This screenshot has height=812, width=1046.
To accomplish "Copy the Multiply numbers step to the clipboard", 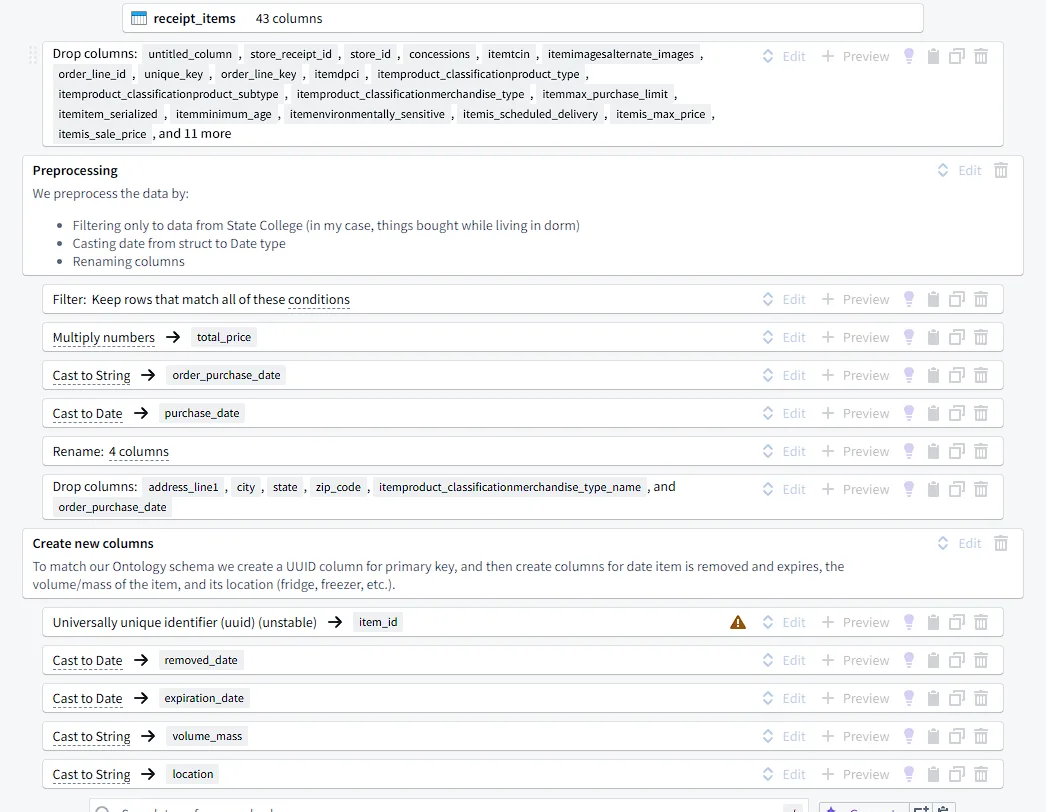I will pos(933,337).
